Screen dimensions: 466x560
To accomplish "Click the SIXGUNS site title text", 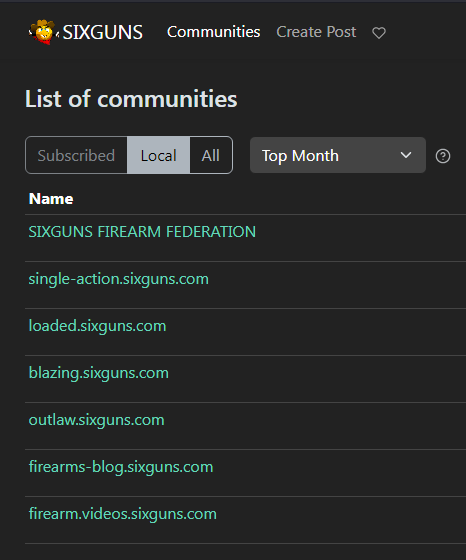I will (x=102, y=32).
